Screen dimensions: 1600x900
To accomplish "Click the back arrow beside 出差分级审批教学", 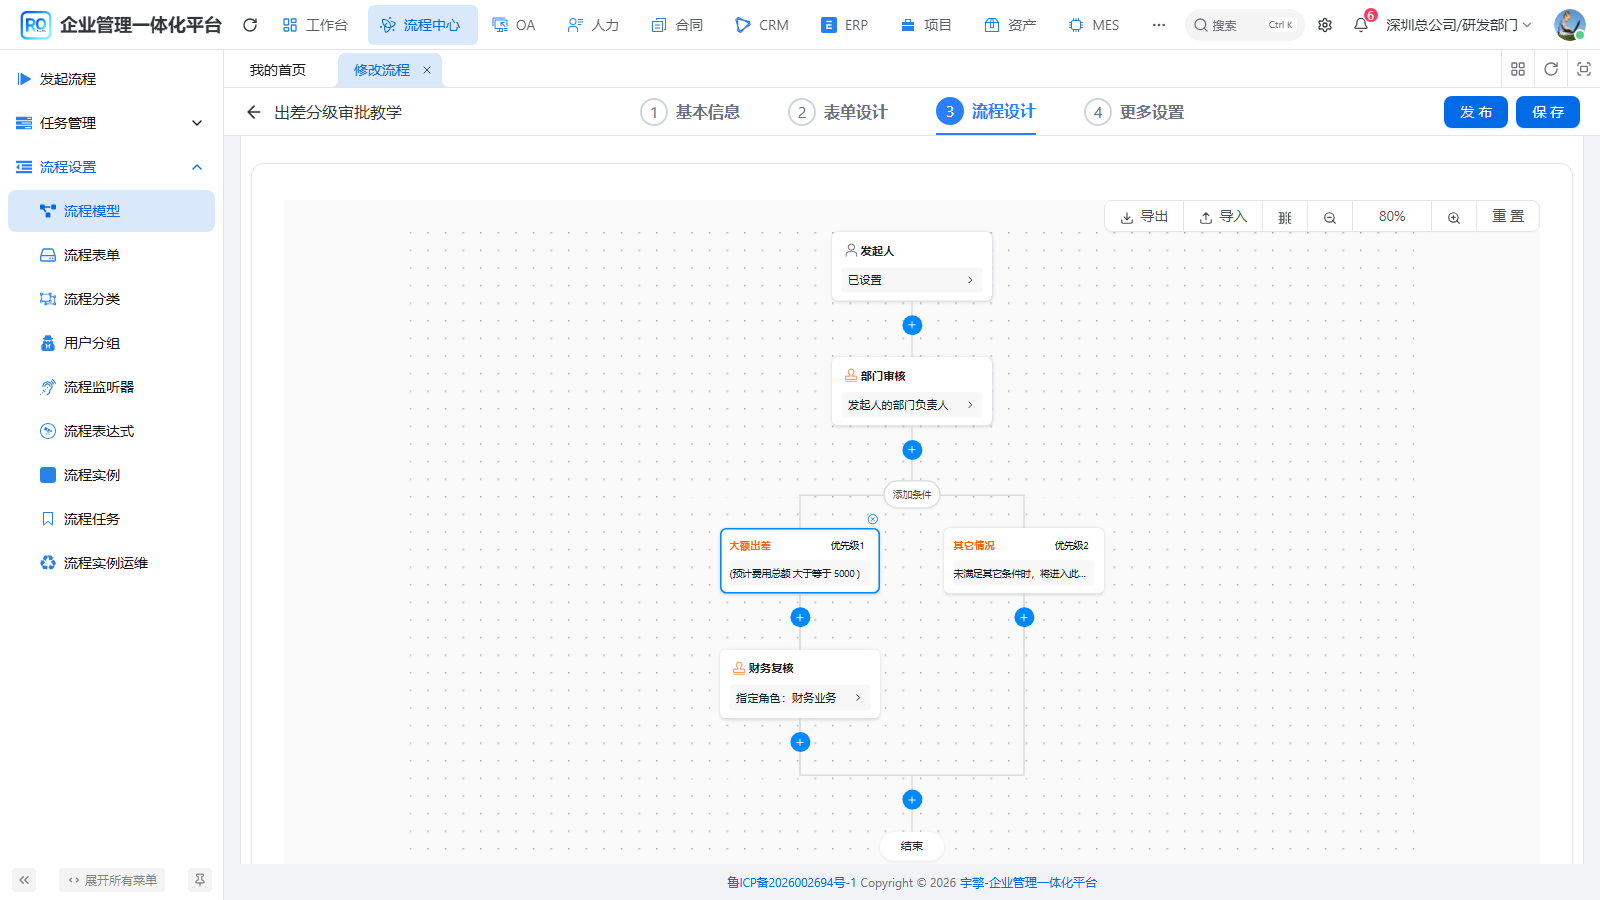I will [x=254, y=112].
